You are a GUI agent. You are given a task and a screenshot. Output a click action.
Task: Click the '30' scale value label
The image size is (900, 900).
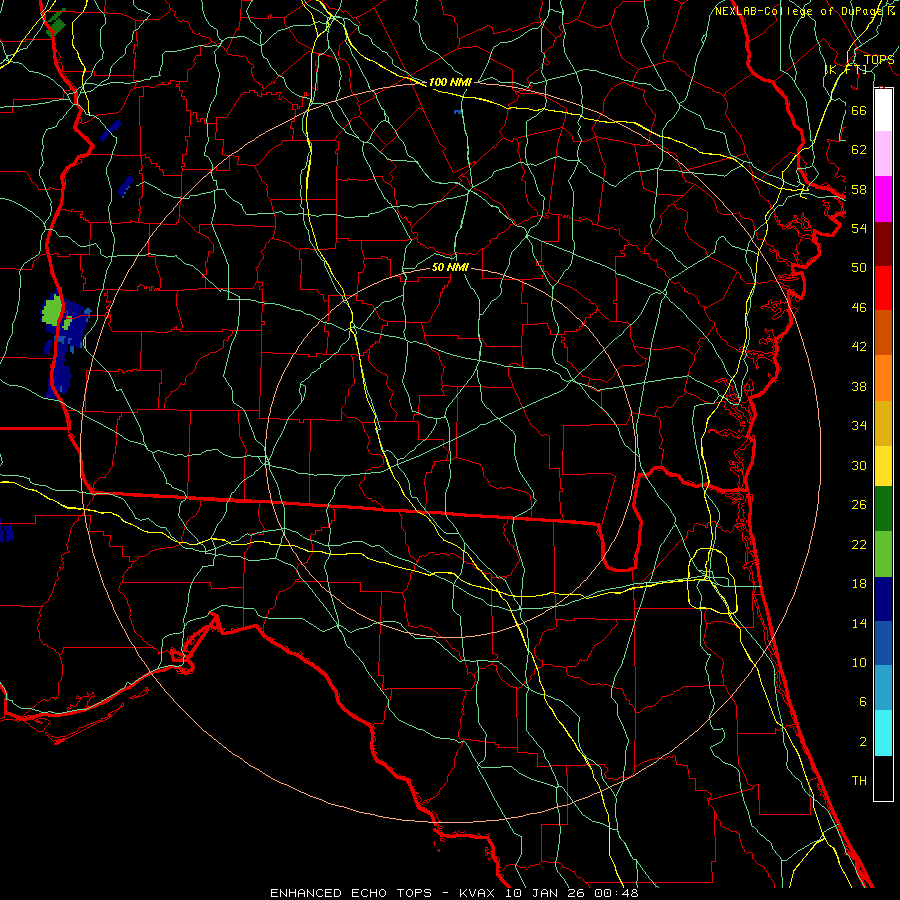point(859,465)
